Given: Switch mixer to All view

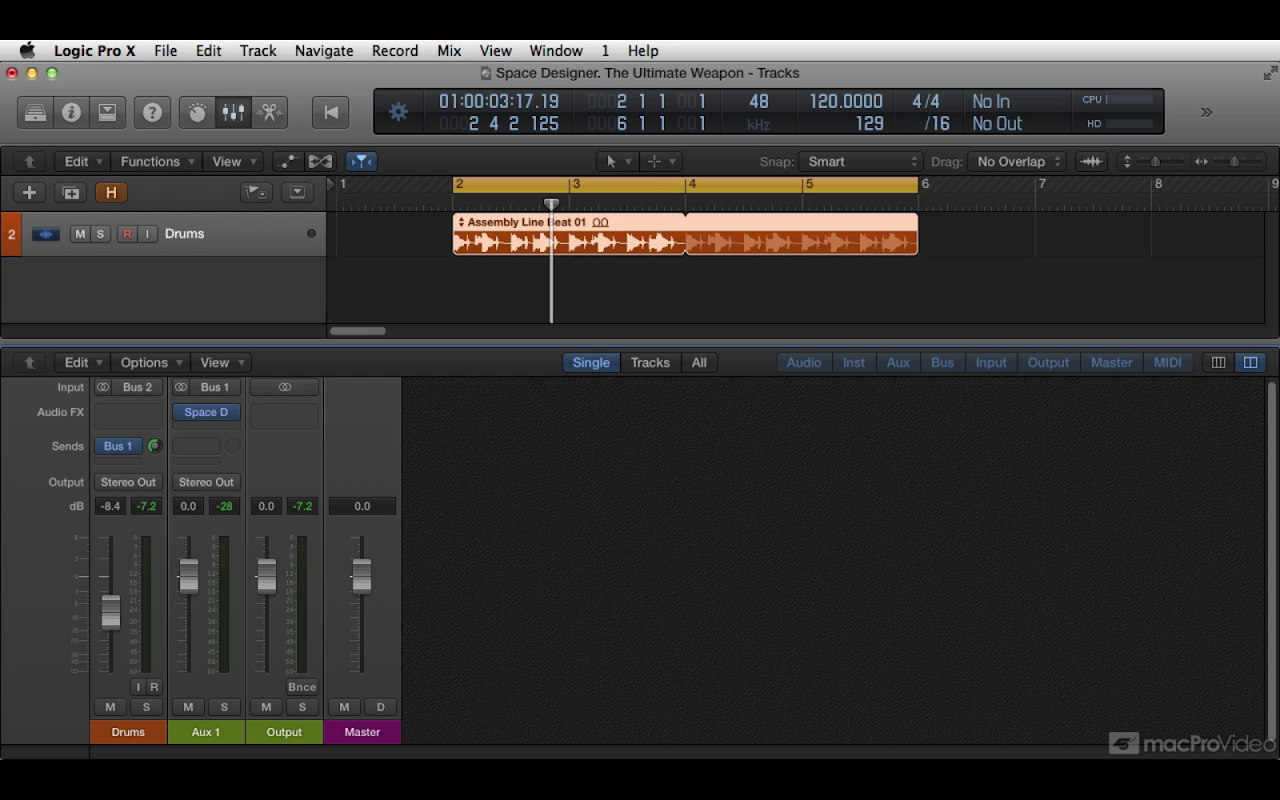Looking at the screenshot, I should pos(699,362).
